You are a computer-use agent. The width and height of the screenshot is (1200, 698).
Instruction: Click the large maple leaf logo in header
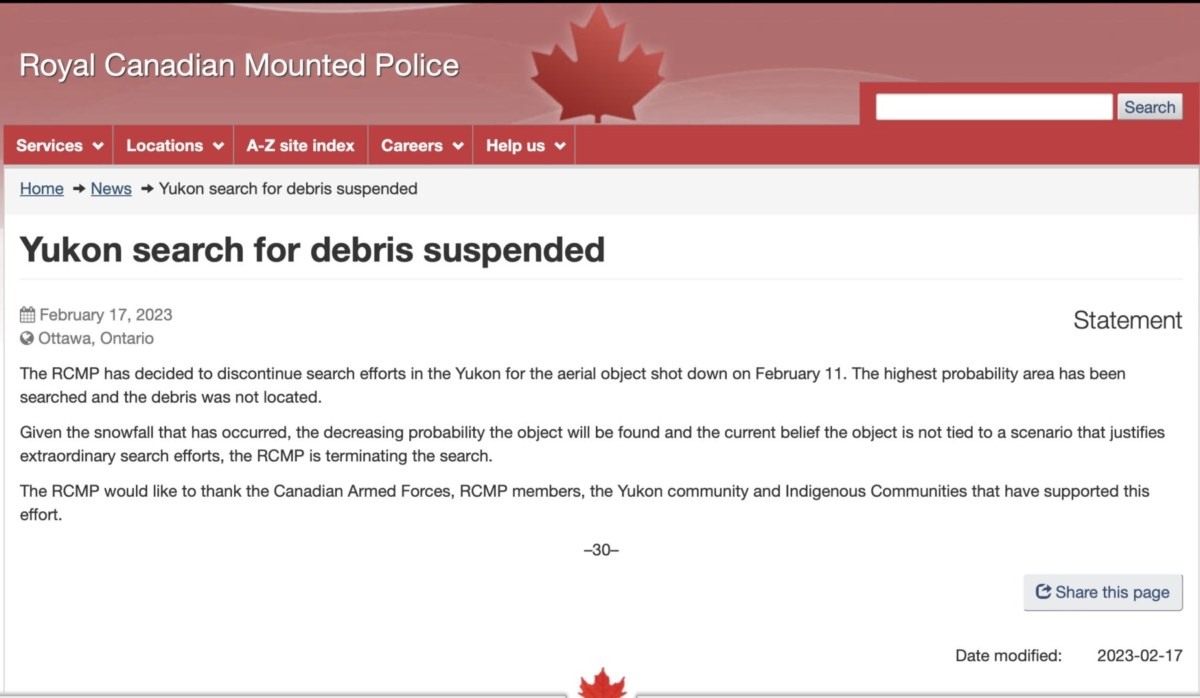pos(597,64)
